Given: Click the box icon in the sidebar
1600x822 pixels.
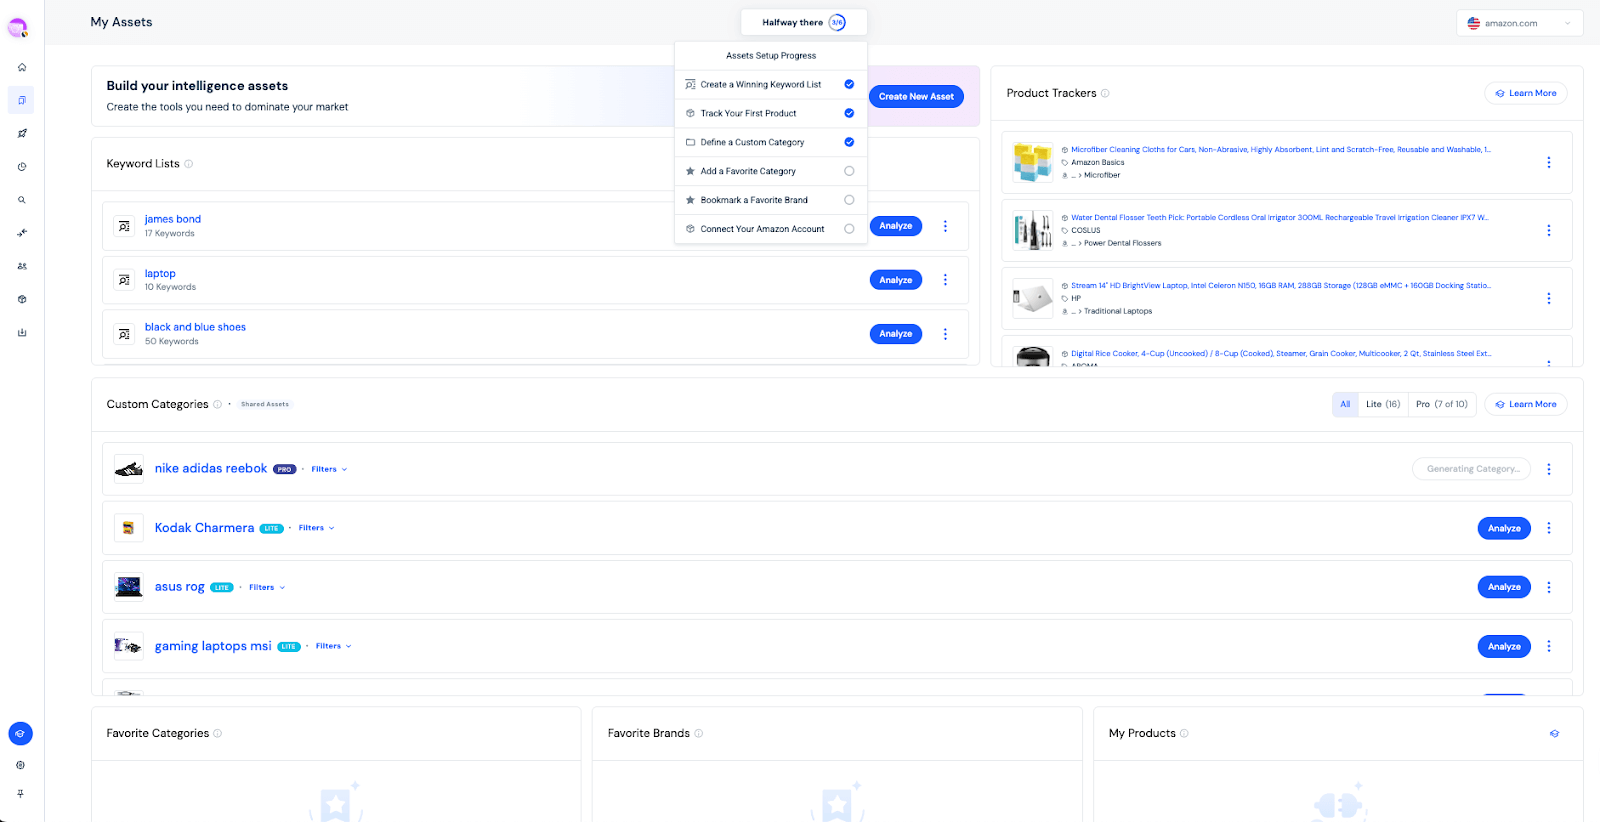Looking at the screenshot, I should [x=22, y=299].
